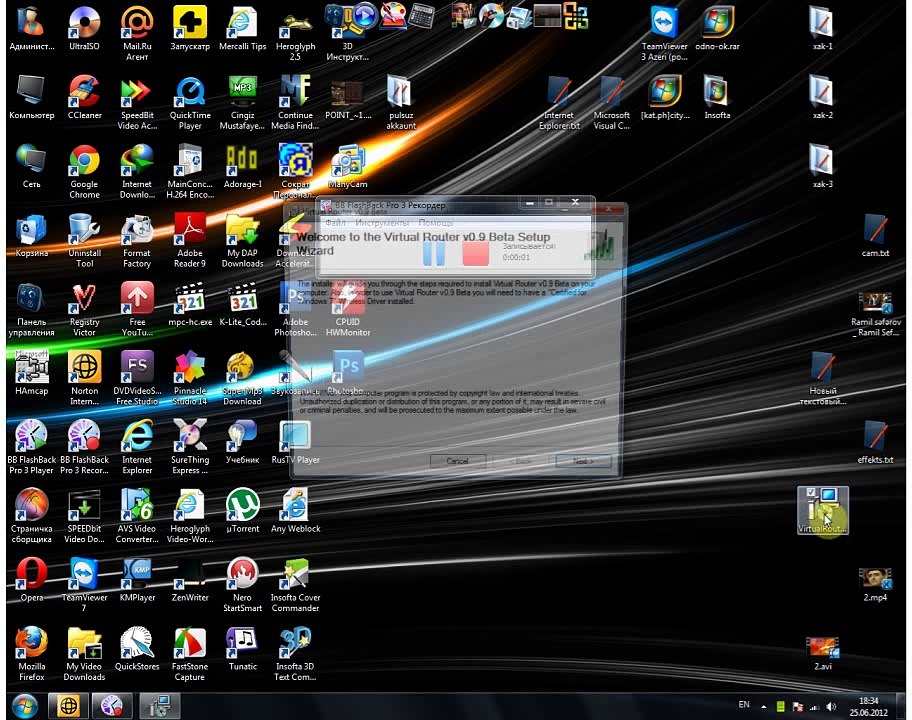Select the AVS Video Converter icon
Image resolution: width=912 pixels, height=720 pixels.
pyautogui.click(x=137, y=515)
